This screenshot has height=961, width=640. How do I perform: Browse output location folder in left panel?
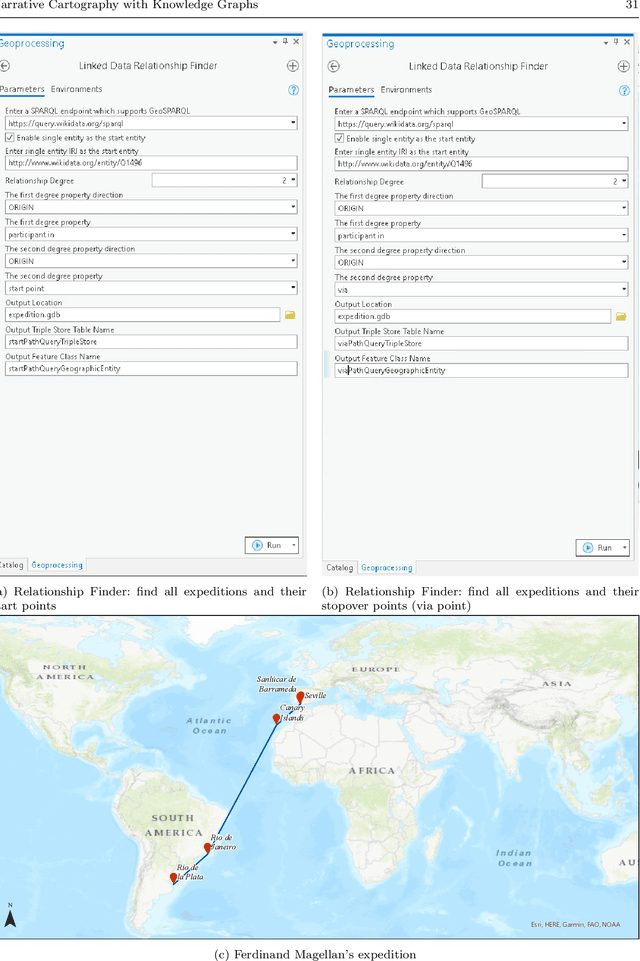point(290,314)
